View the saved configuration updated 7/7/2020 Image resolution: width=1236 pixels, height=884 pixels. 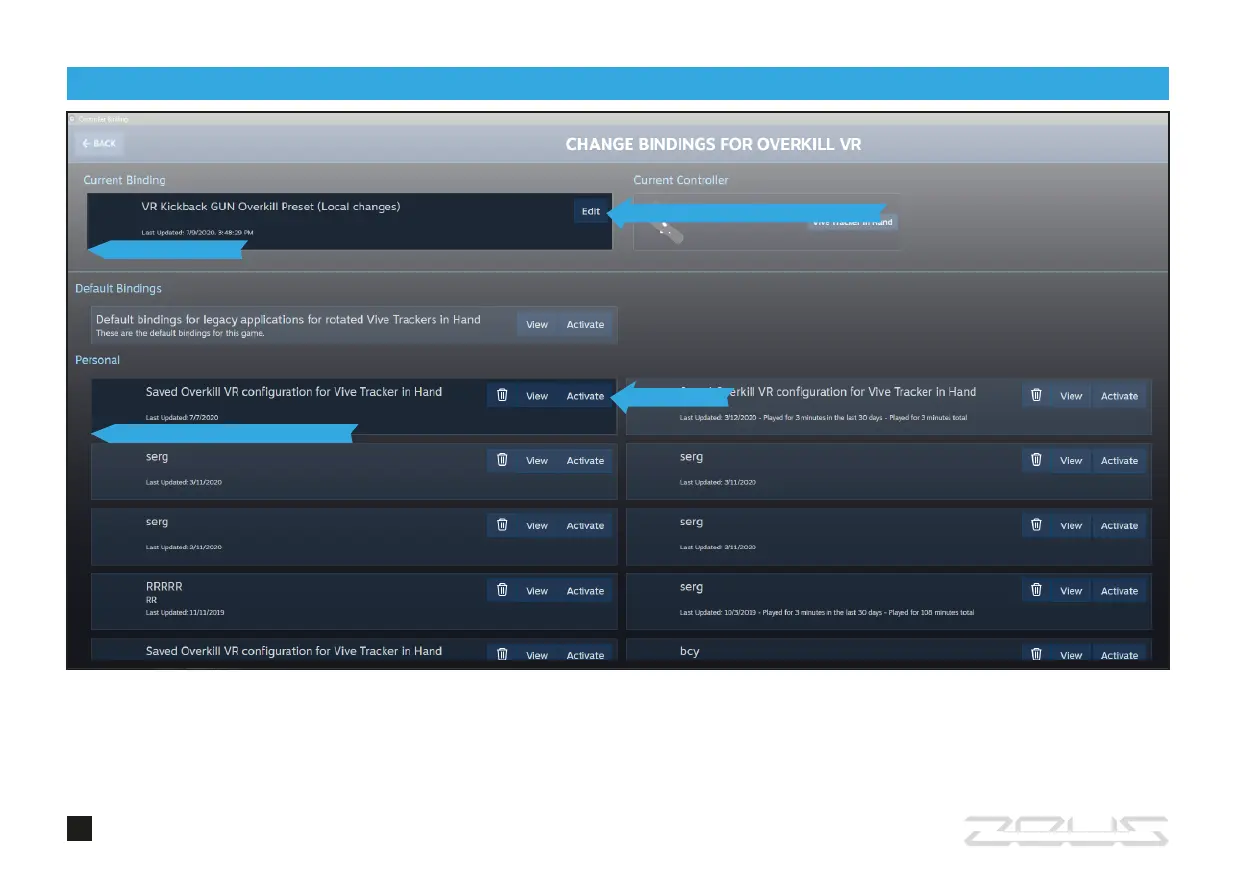537,395
